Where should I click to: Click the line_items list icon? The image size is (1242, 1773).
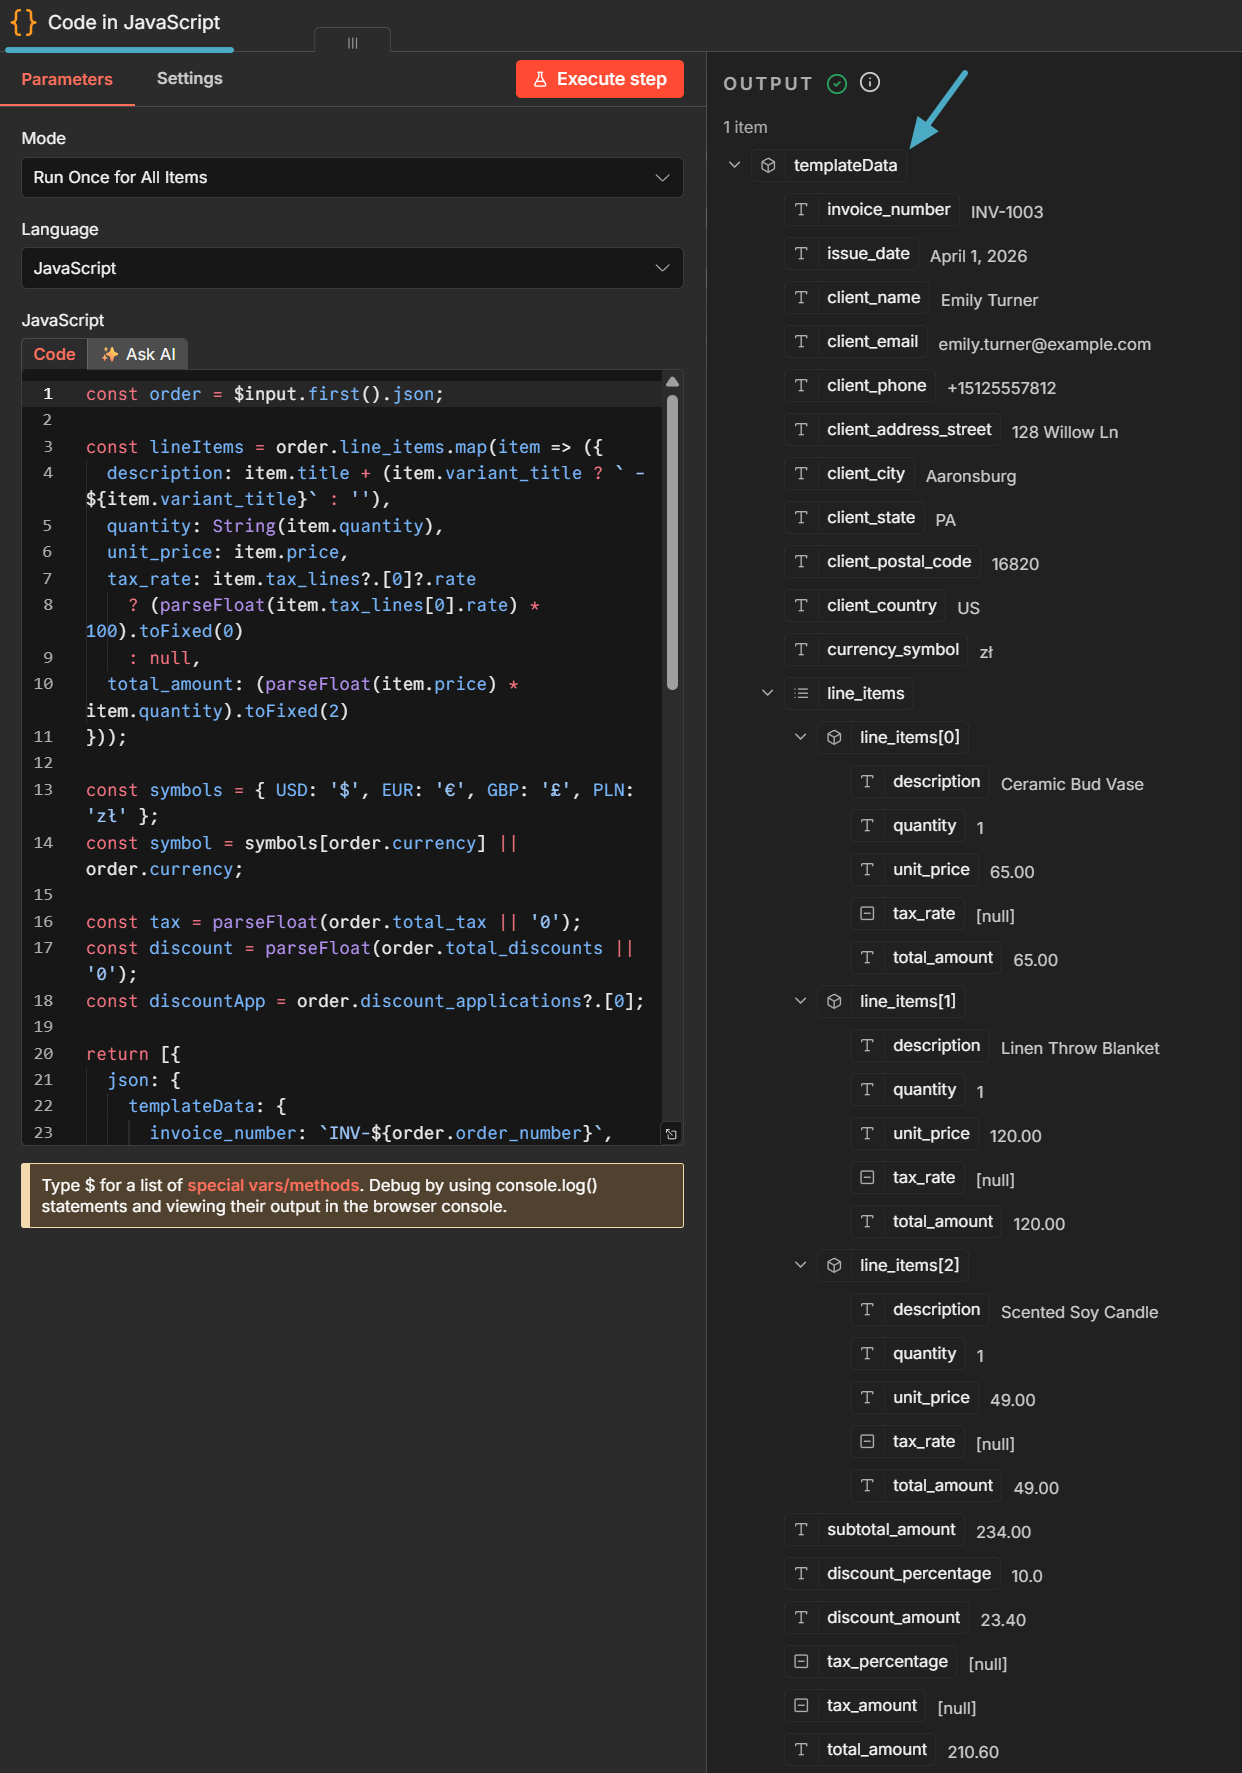[x=801, y=693]
